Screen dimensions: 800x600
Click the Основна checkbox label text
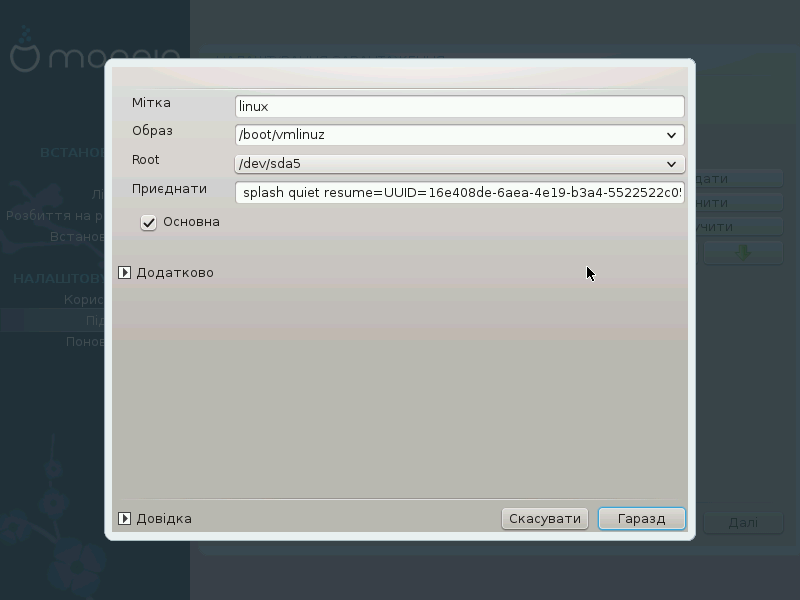click(191, 222)
